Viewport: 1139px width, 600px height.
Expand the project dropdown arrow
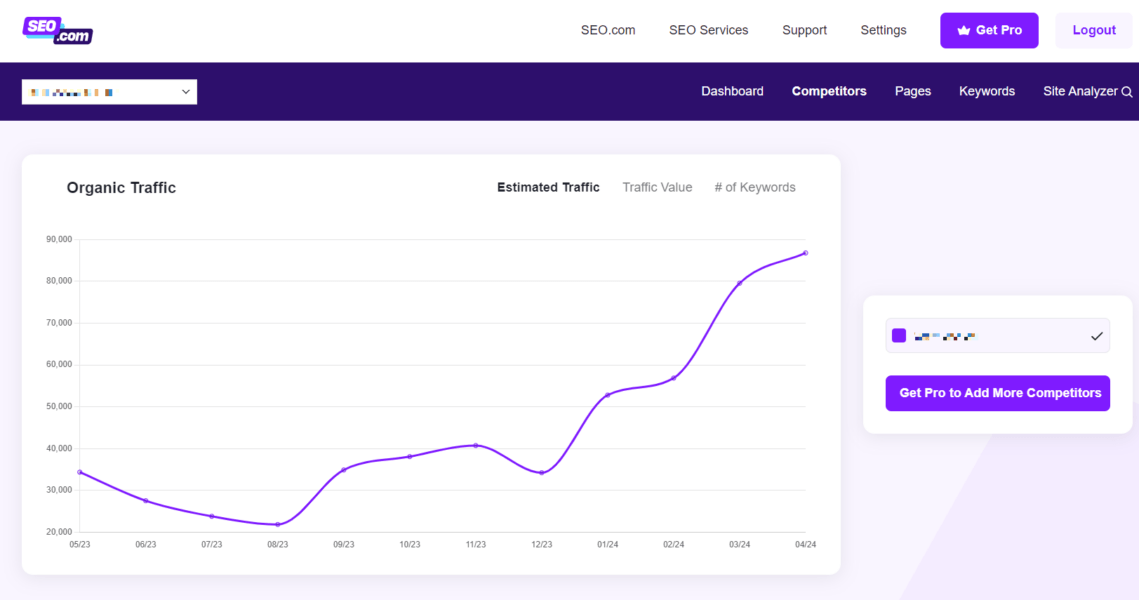[x=185, y=91]
